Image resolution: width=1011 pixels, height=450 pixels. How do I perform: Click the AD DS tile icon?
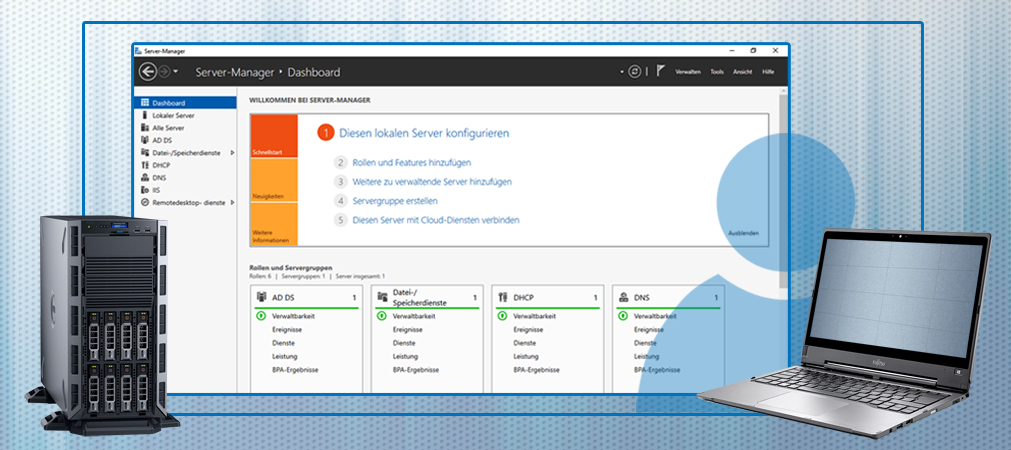pyautogui.click(x=262, y=297)
